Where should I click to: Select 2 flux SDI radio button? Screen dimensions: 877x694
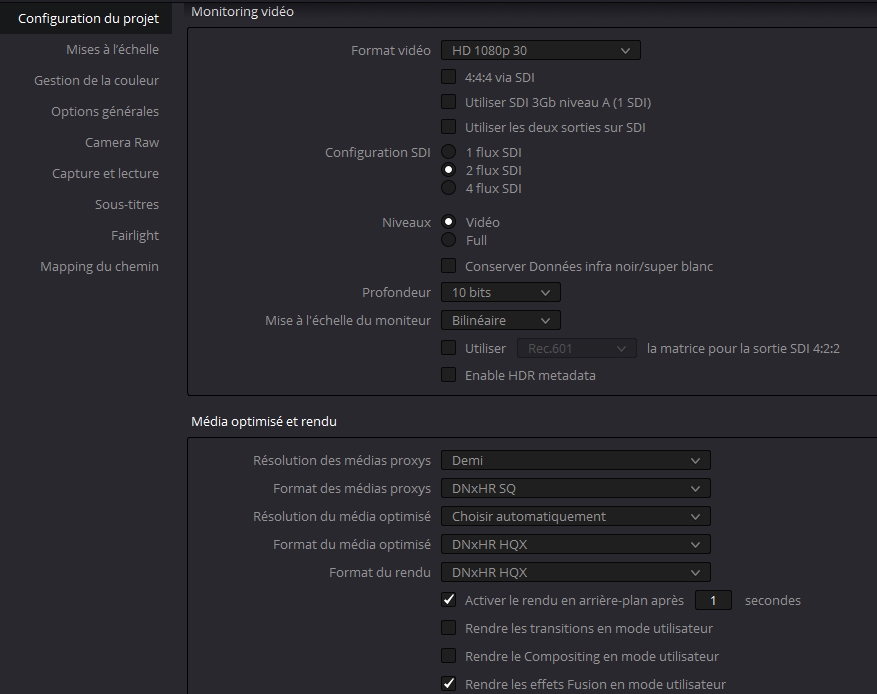coord(449,169)
